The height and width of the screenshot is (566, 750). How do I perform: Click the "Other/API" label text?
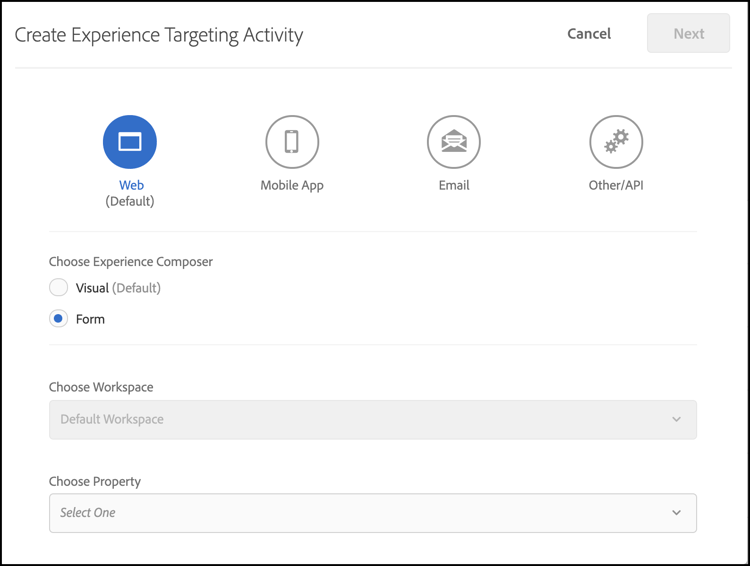click(616, 185)
